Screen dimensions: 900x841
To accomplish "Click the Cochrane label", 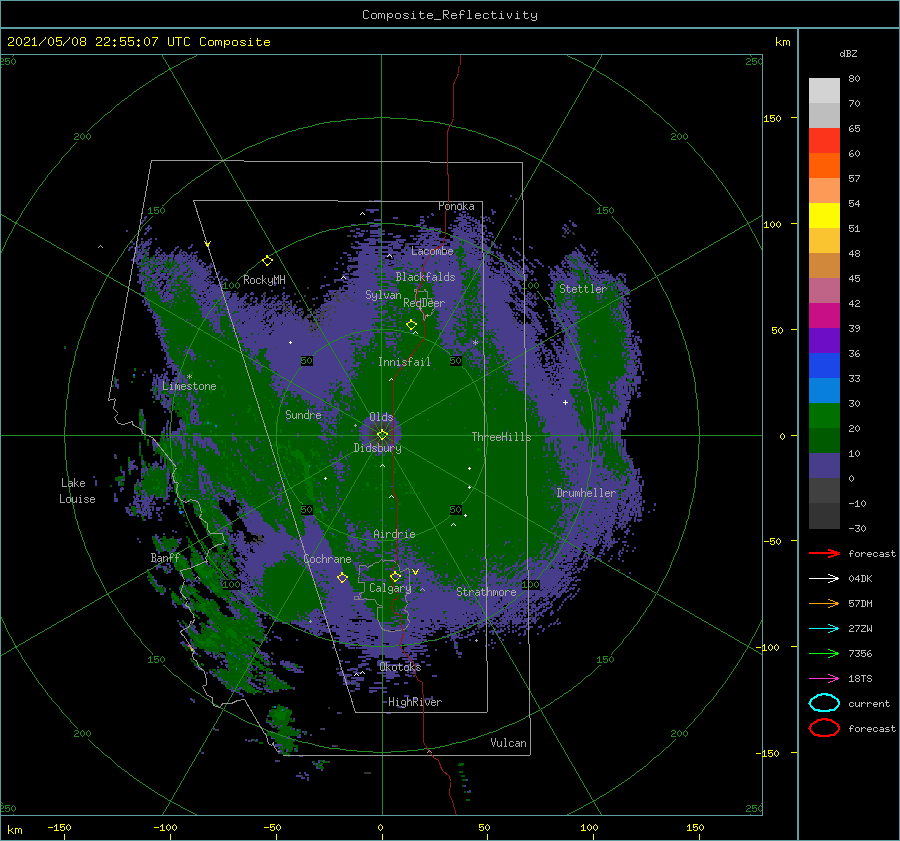I will coord(327,559).
